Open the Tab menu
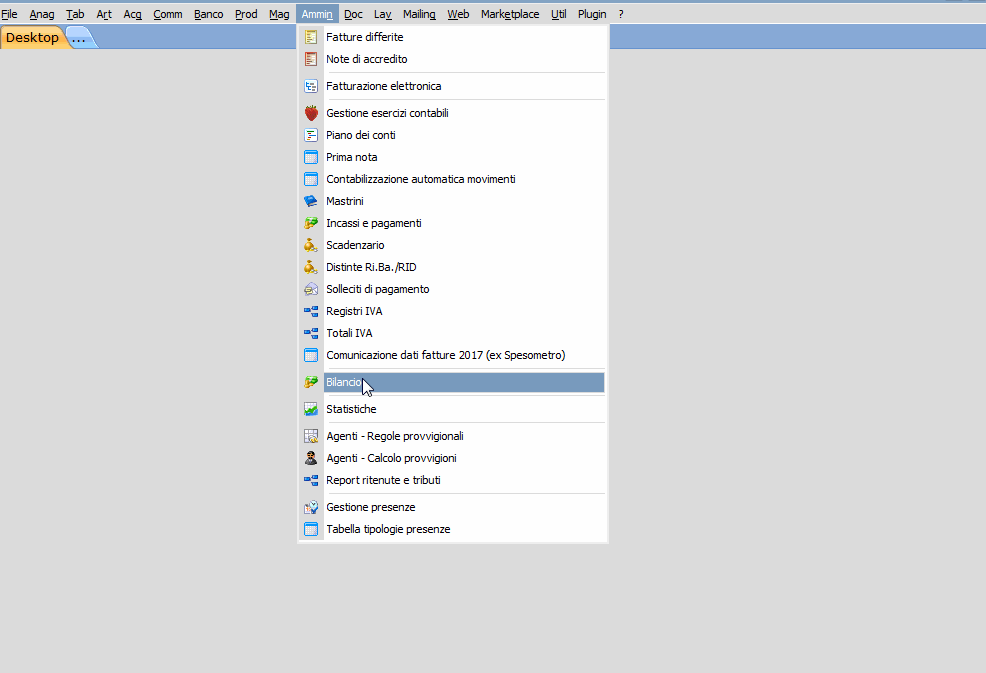The image size is (986, 673). (75, 14)
